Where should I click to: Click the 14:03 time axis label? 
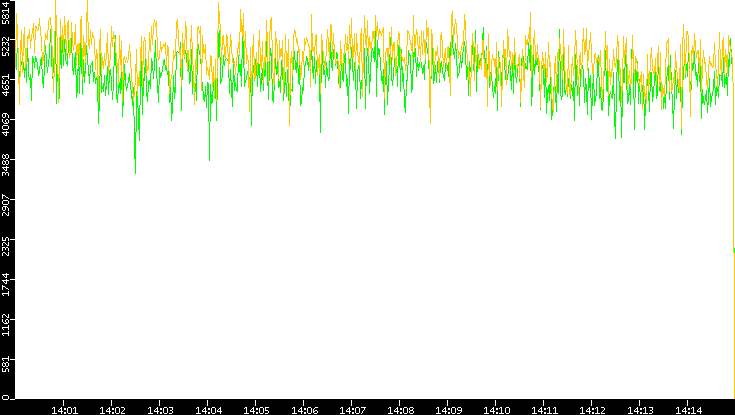160,410
